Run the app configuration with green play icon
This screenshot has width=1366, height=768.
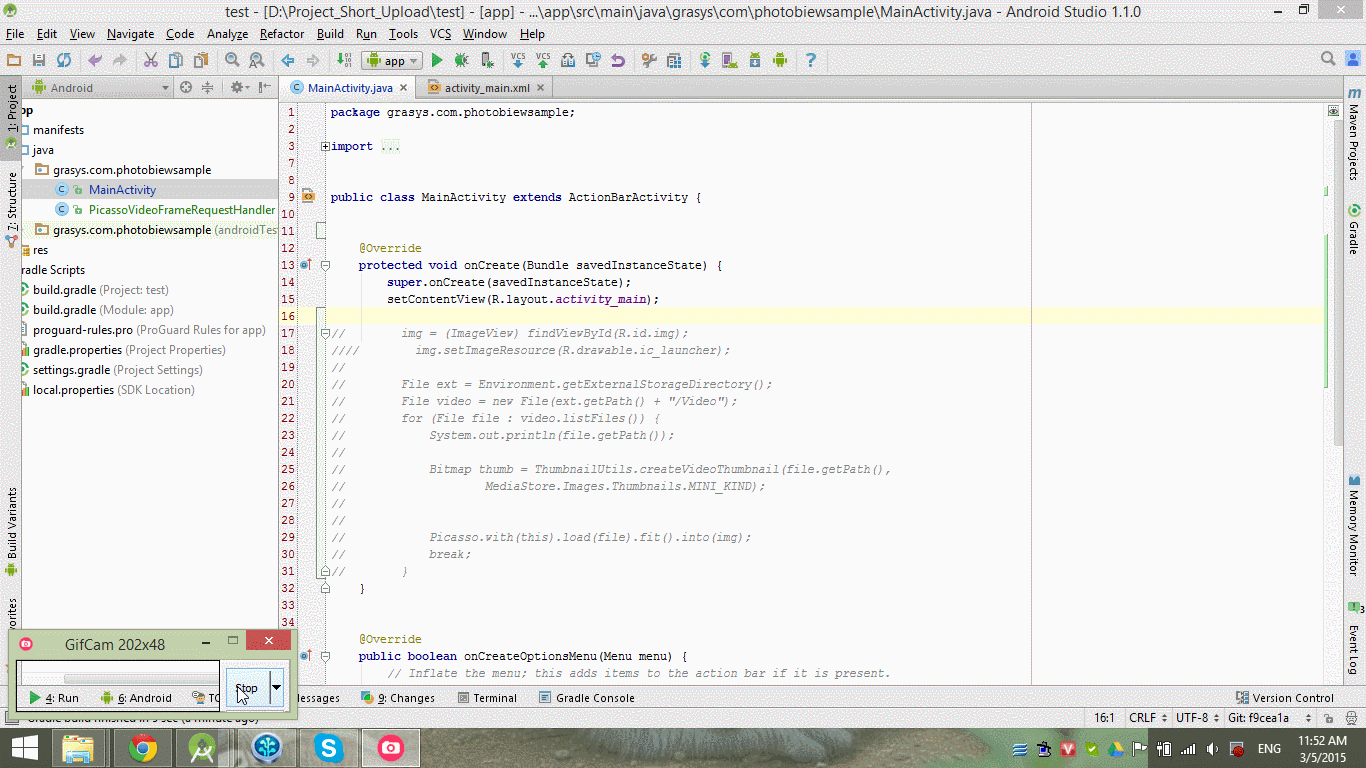click(x=437, y=60)
